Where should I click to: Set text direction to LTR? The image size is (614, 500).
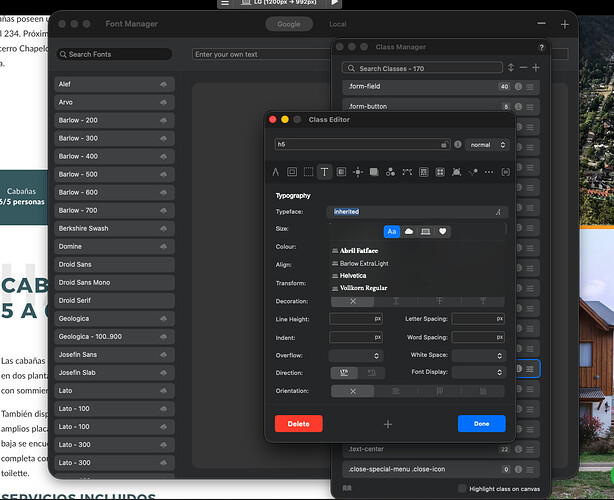pyautogui.click(x=343, y=372)
